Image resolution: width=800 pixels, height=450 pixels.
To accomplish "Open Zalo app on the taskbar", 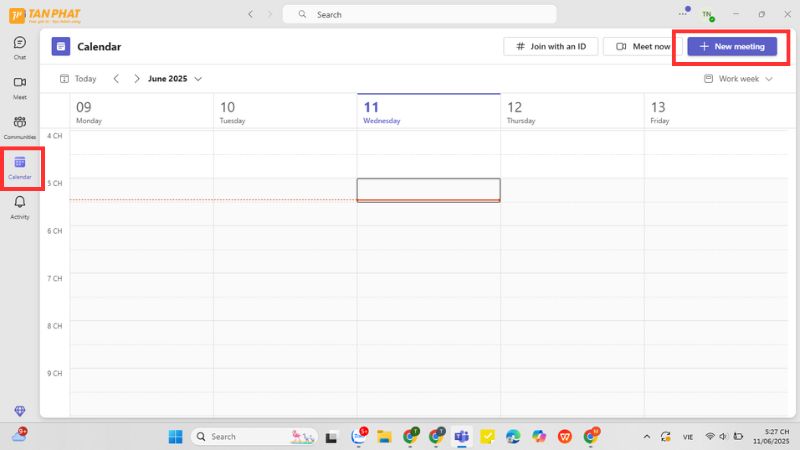I will (x=359, y=436).
